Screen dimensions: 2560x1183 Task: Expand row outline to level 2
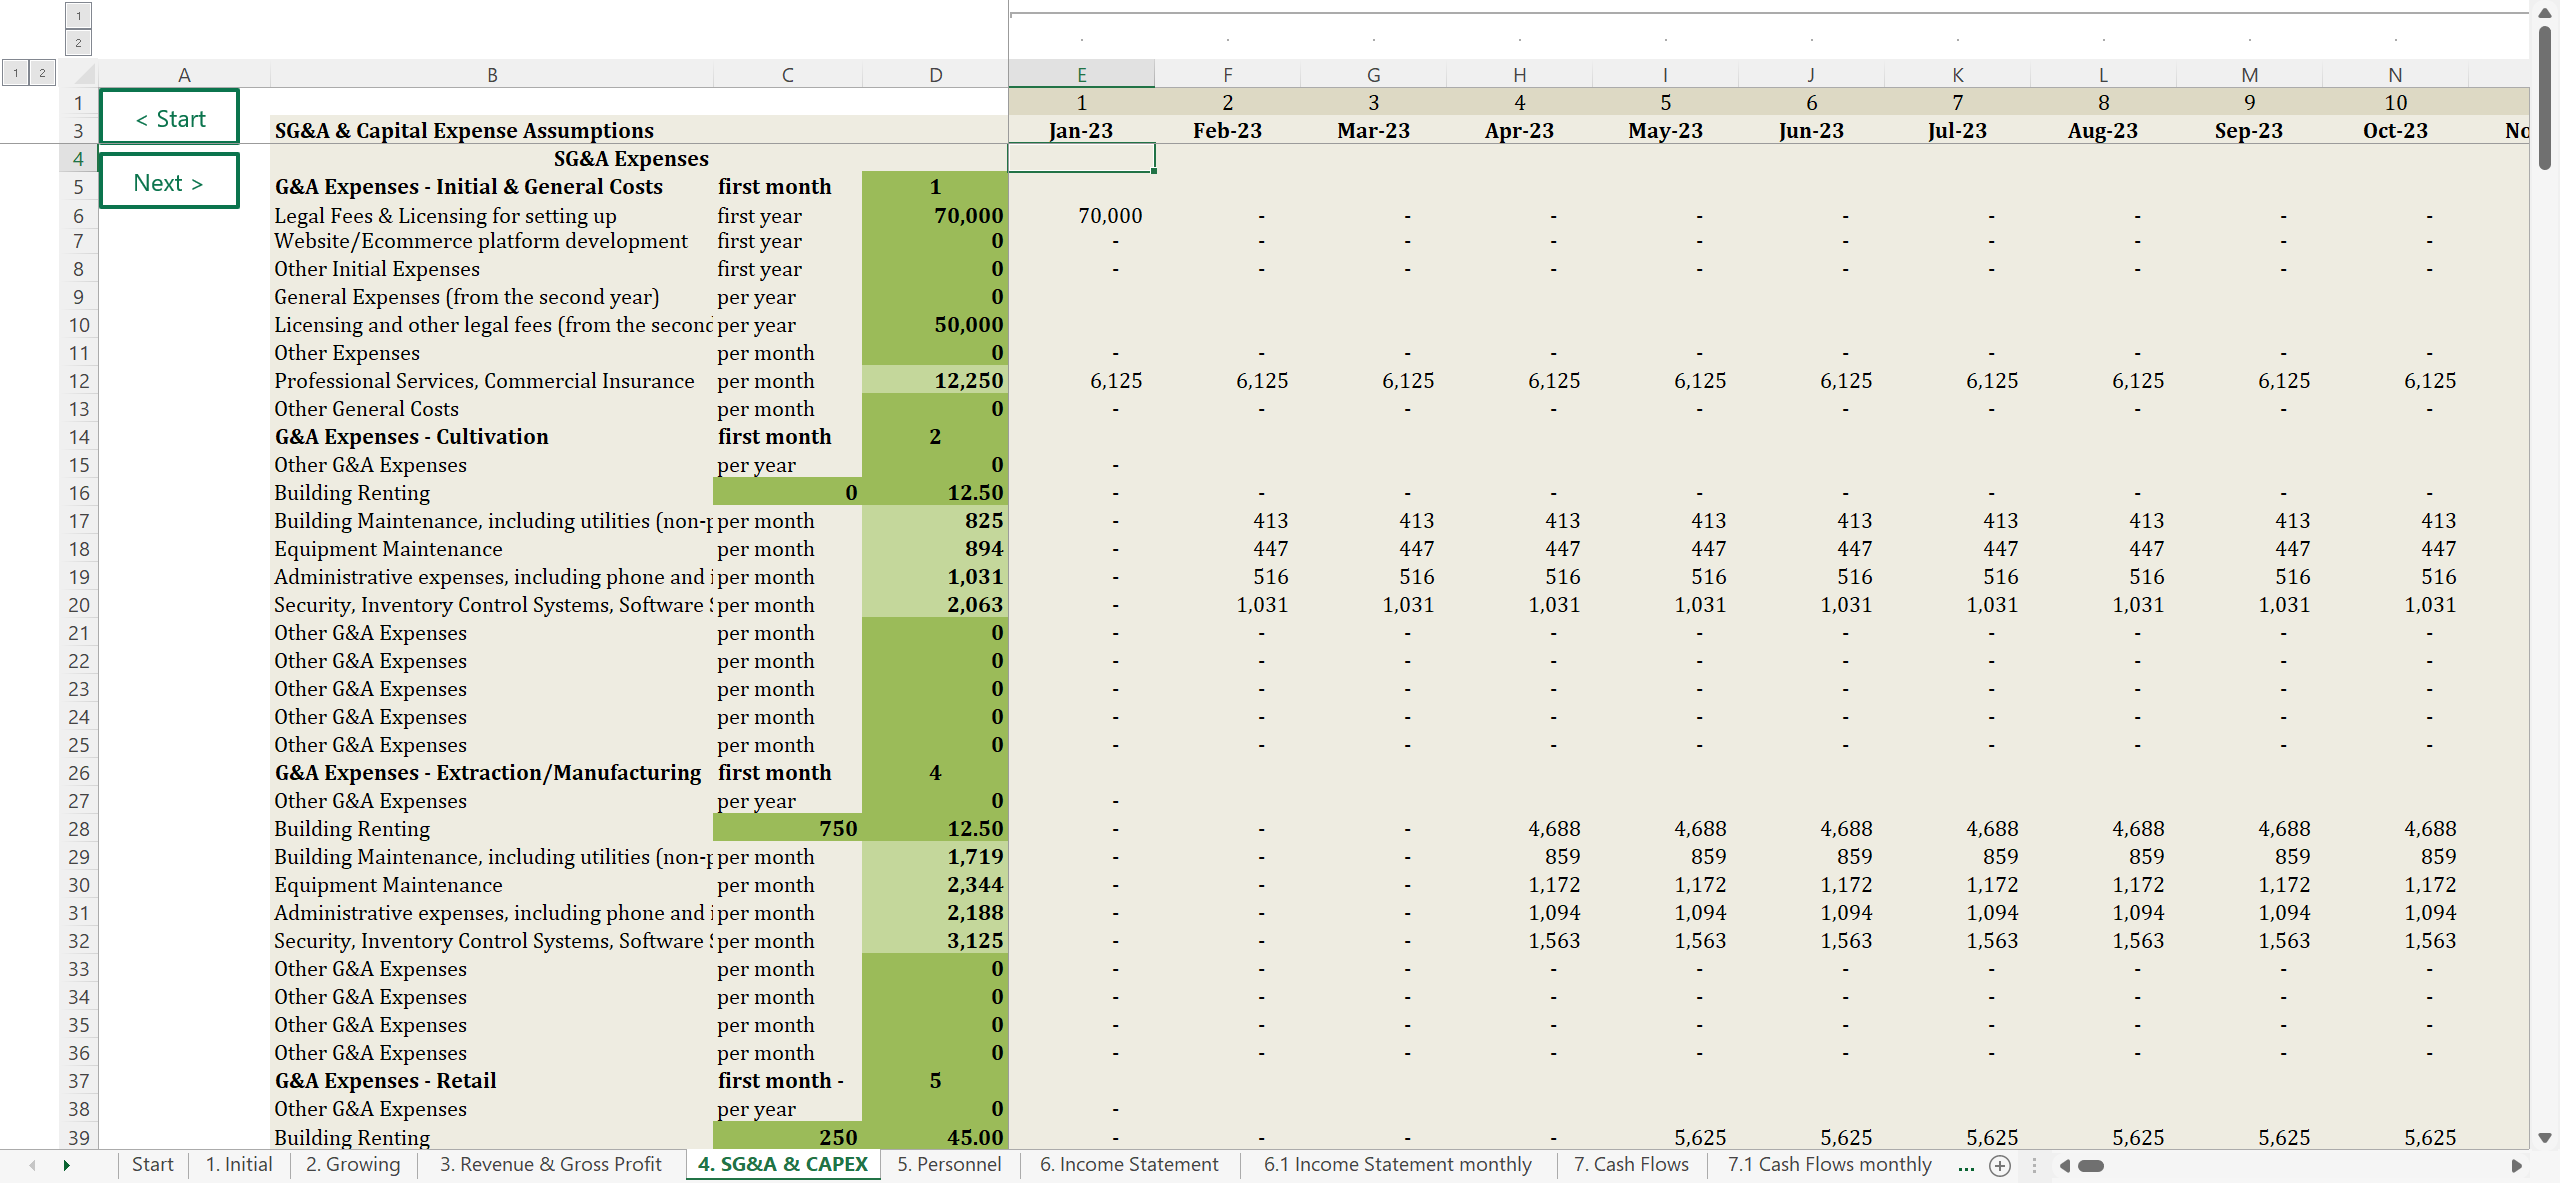point(42,73)
